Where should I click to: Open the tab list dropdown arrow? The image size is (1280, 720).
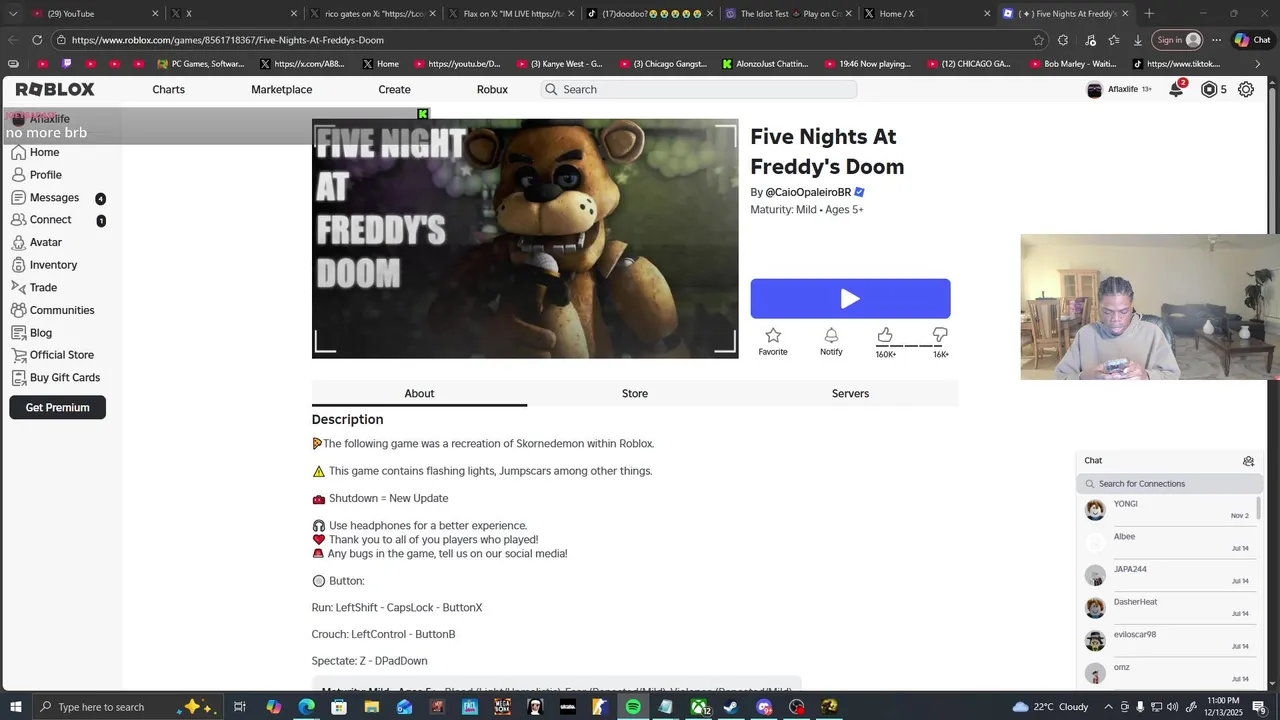click(x=13, y=14)
